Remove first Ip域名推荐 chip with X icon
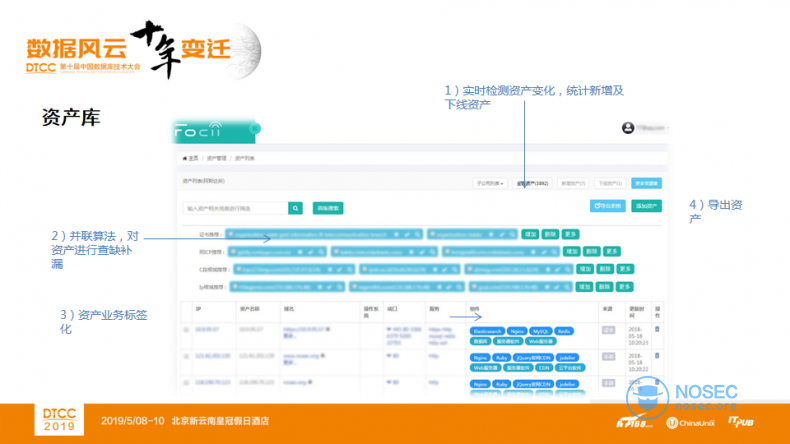 coord(319,287)
